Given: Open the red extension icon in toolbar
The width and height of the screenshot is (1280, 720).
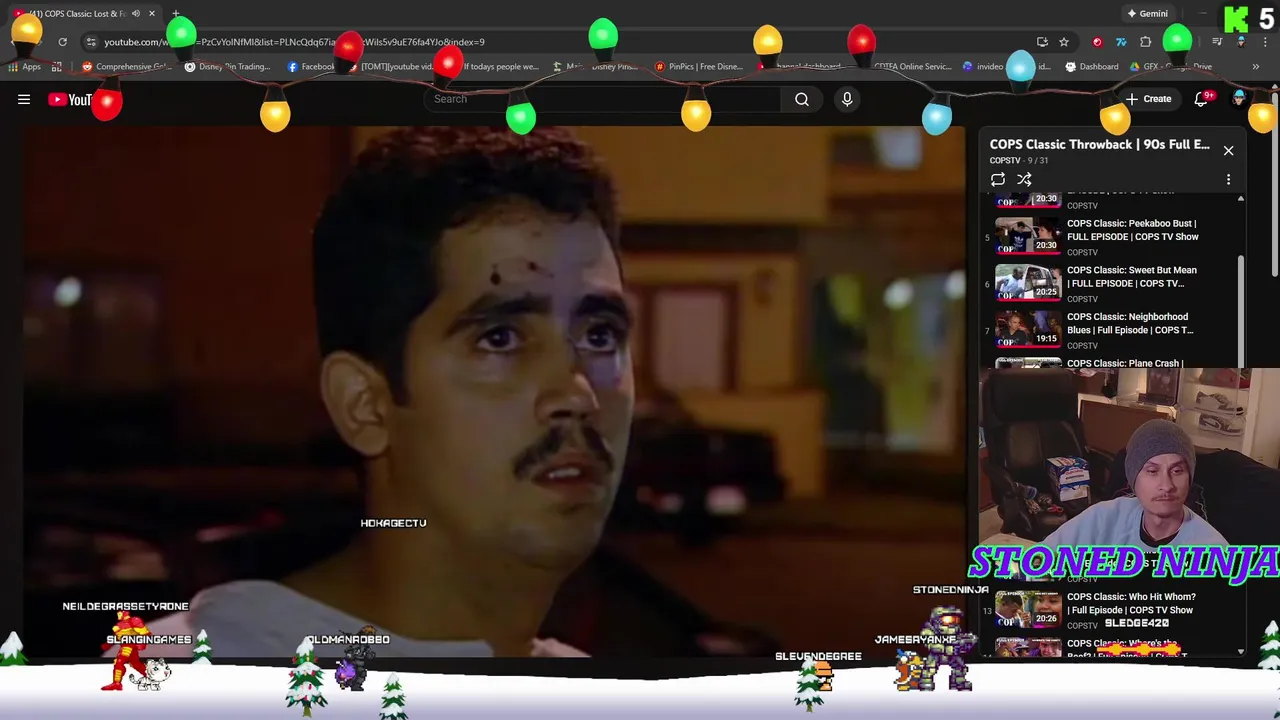Looking at the screenshot, I should [x=1097, y=42].
